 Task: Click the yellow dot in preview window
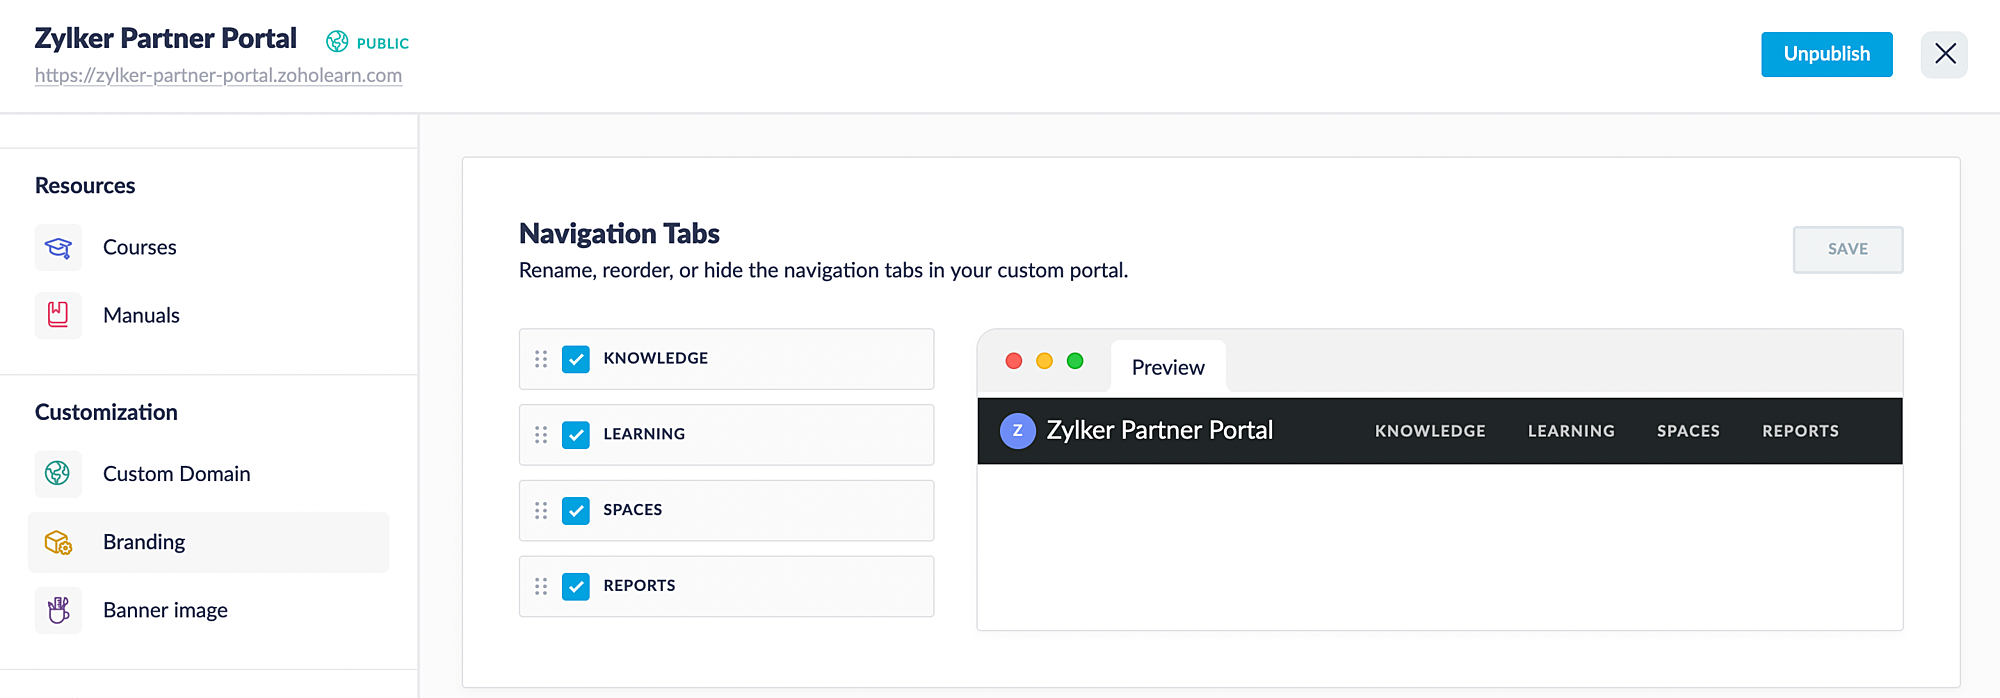point(1044,361)
